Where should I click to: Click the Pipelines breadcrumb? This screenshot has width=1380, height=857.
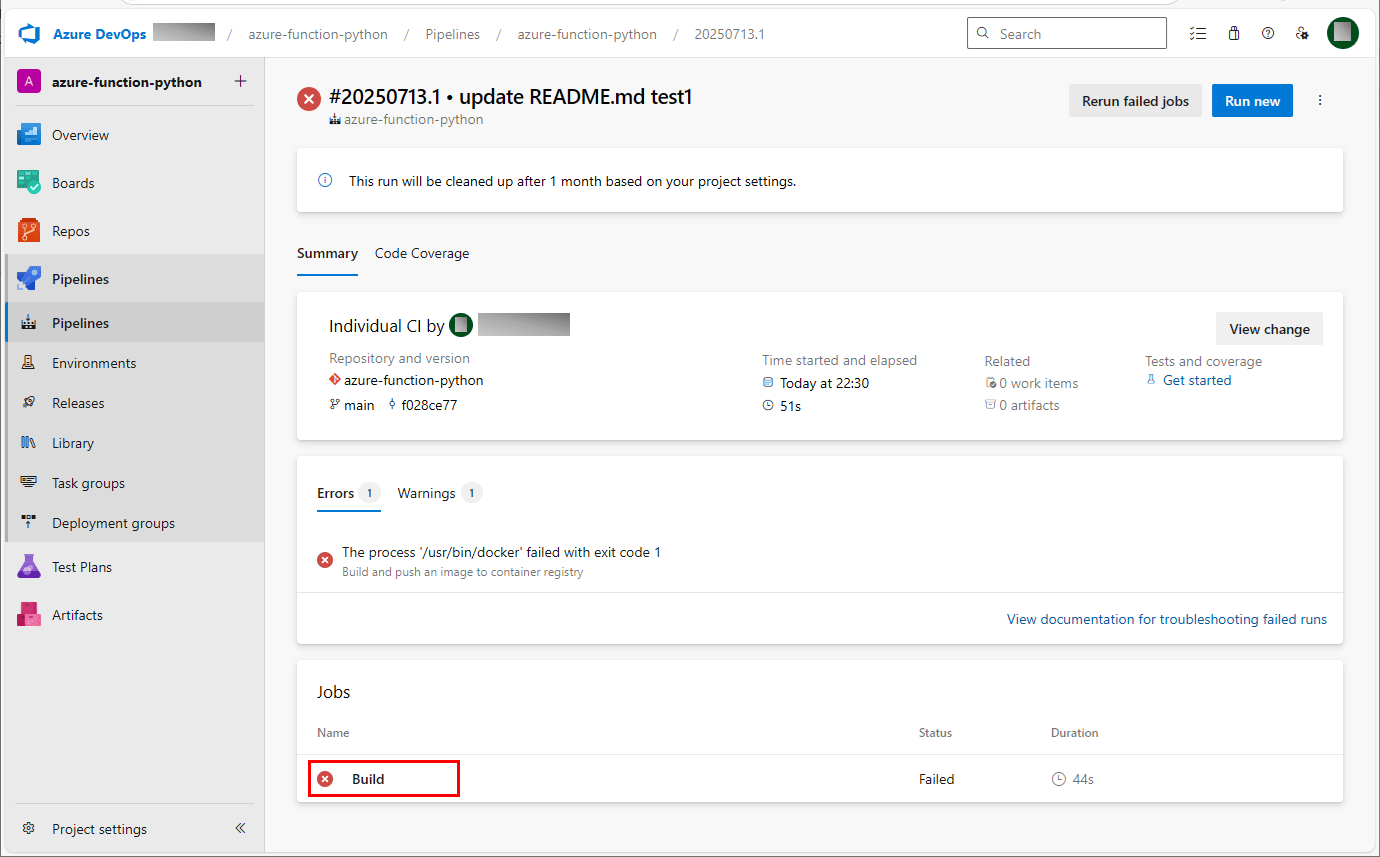[452, 34]
